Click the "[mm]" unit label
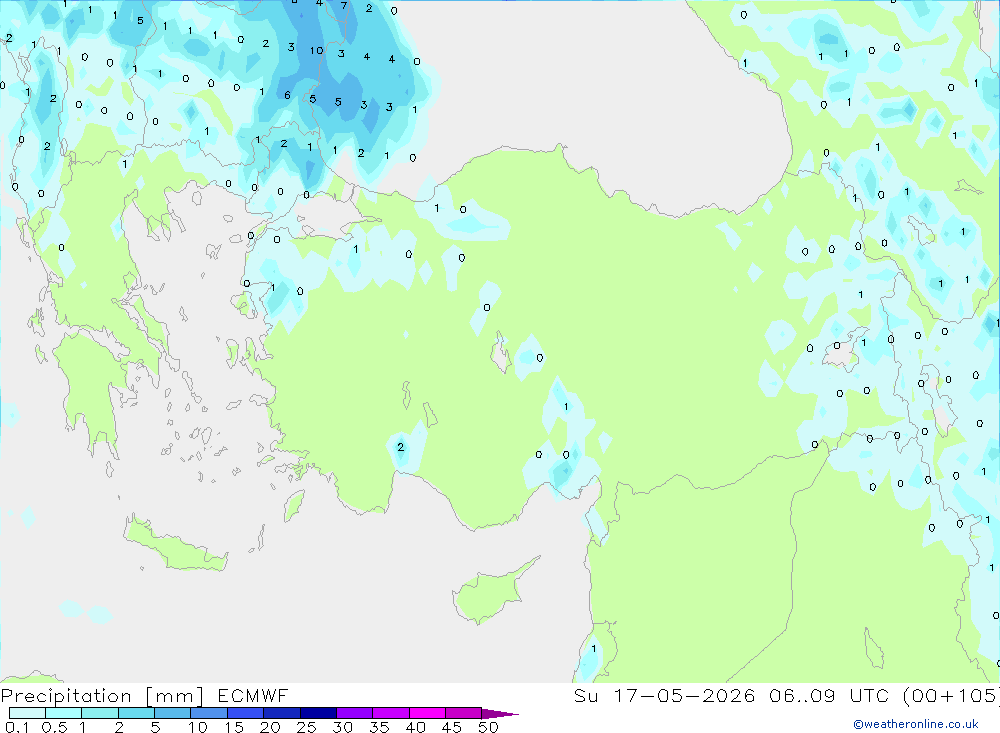The width and height of the screenshot is (1000, 733). pos(175,696)
